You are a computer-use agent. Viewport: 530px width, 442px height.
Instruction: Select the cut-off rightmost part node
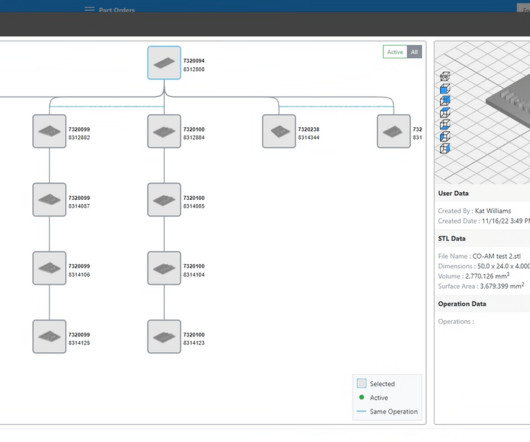pos(394,131)
